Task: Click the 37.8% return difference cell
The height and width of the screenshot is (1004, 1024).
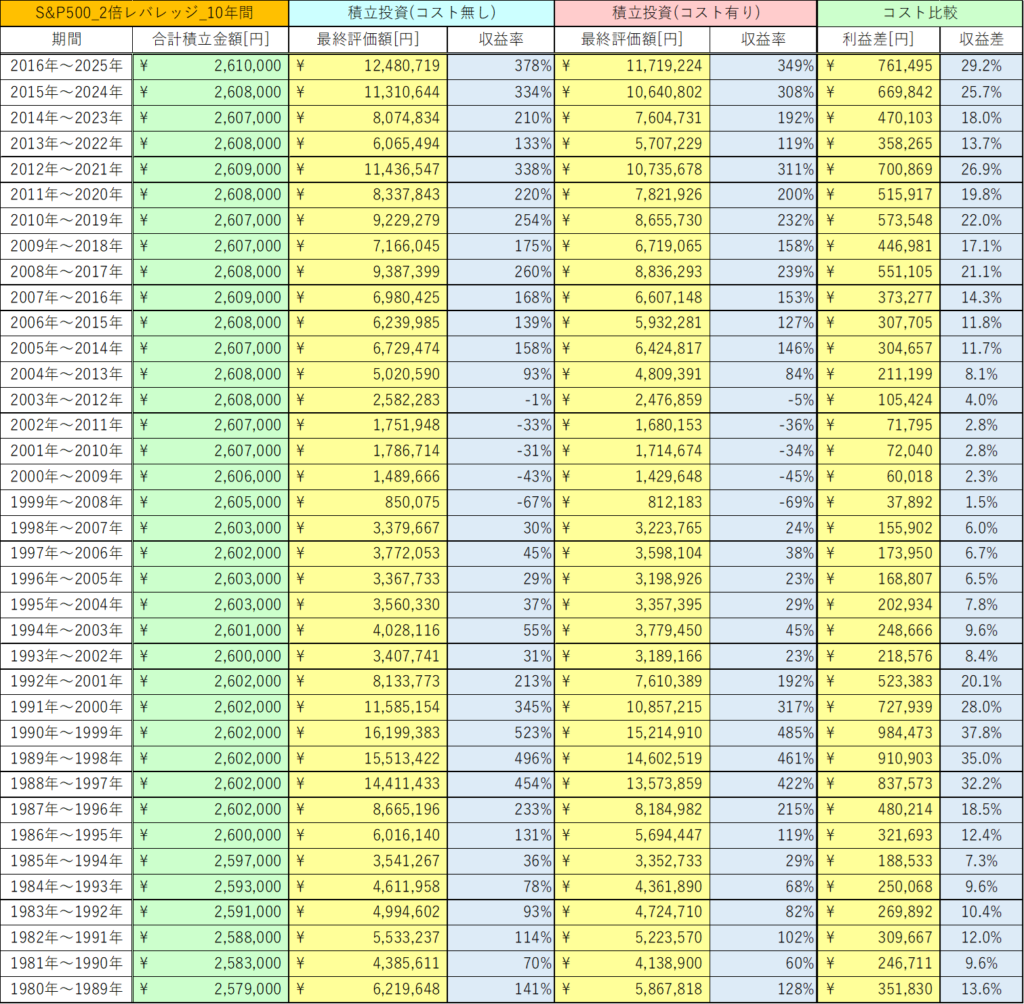Action: 981,733
